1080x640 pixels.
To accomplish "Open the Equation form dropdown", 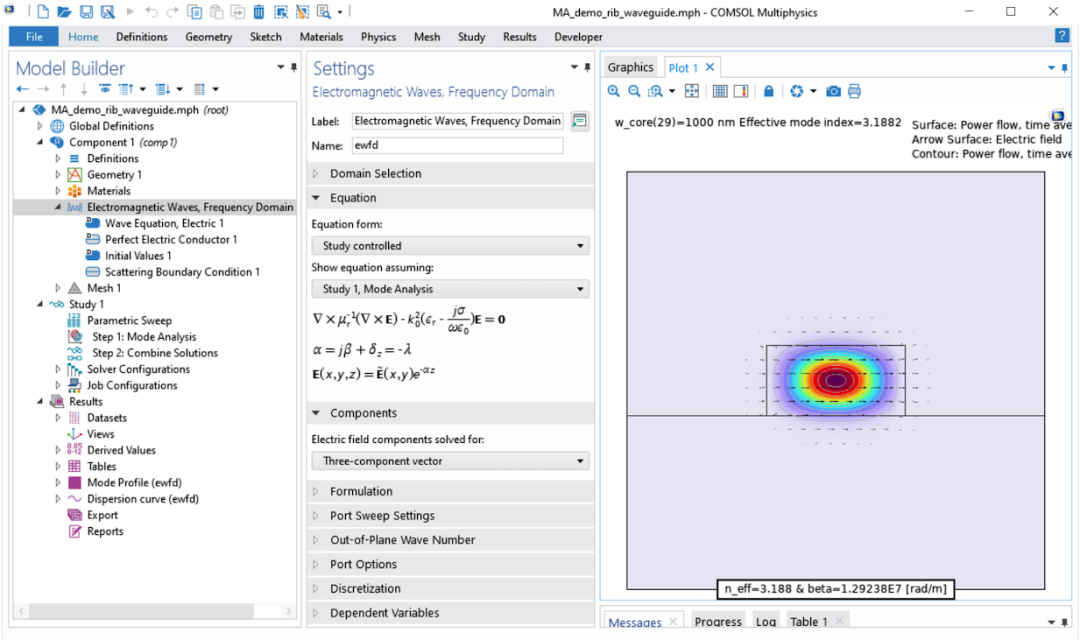I will 450,246.
